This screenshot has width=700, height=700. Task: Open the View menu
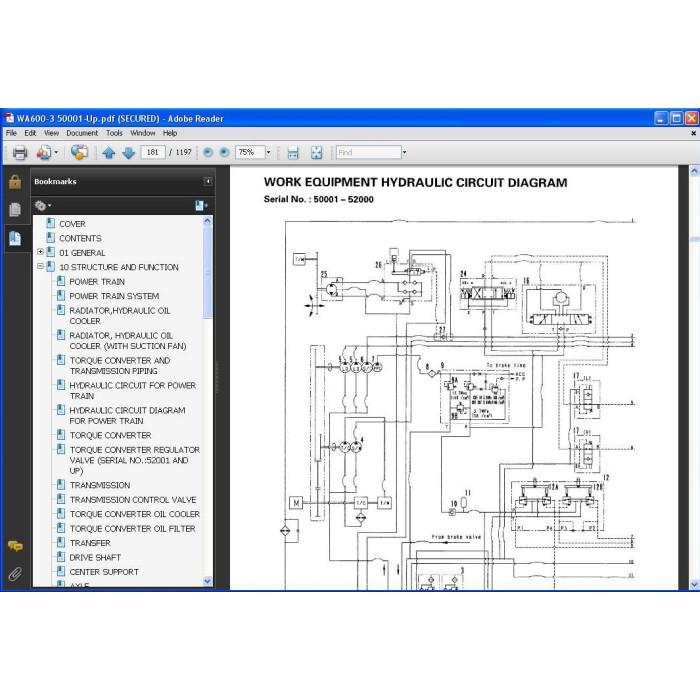[51, 133]
